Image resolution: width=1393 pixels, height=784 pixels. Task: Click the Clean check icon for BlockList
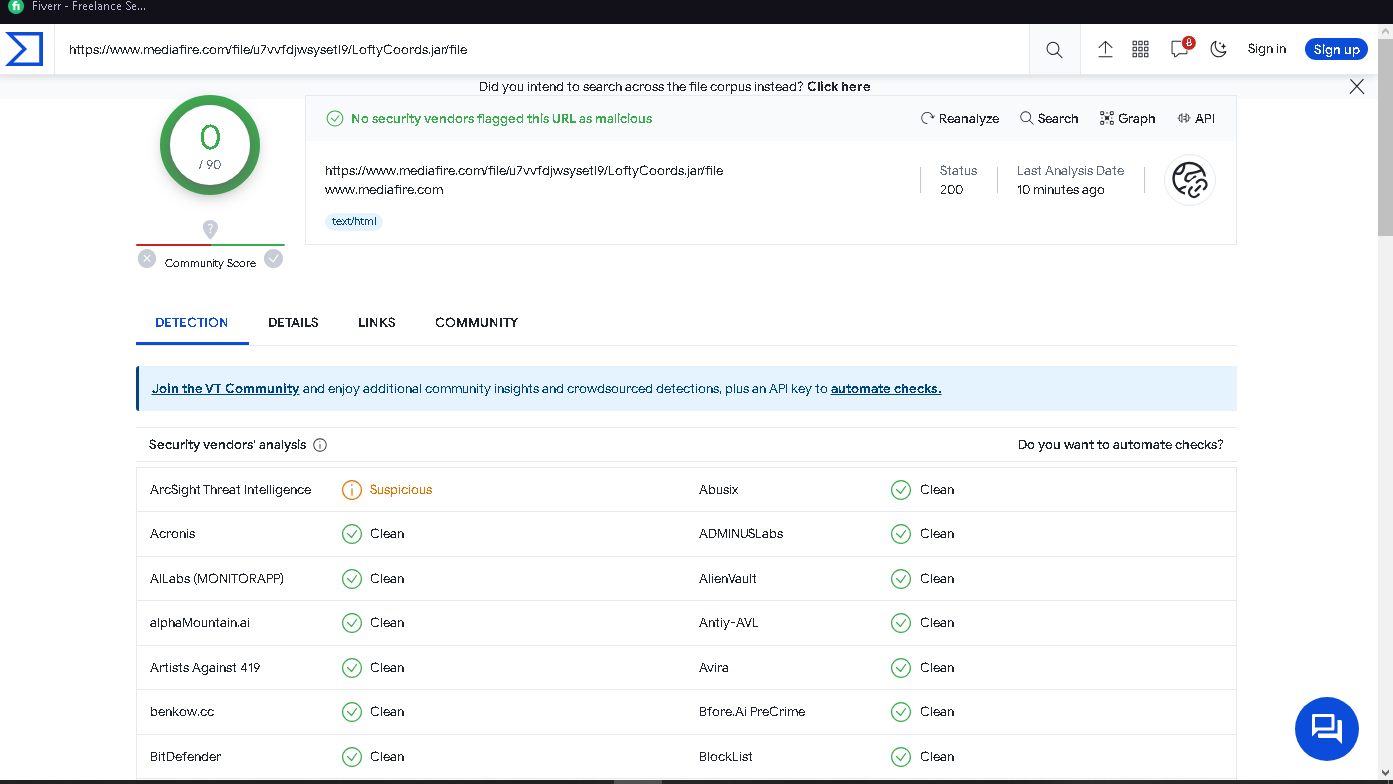pyautogui.click(x=901, y=757)
